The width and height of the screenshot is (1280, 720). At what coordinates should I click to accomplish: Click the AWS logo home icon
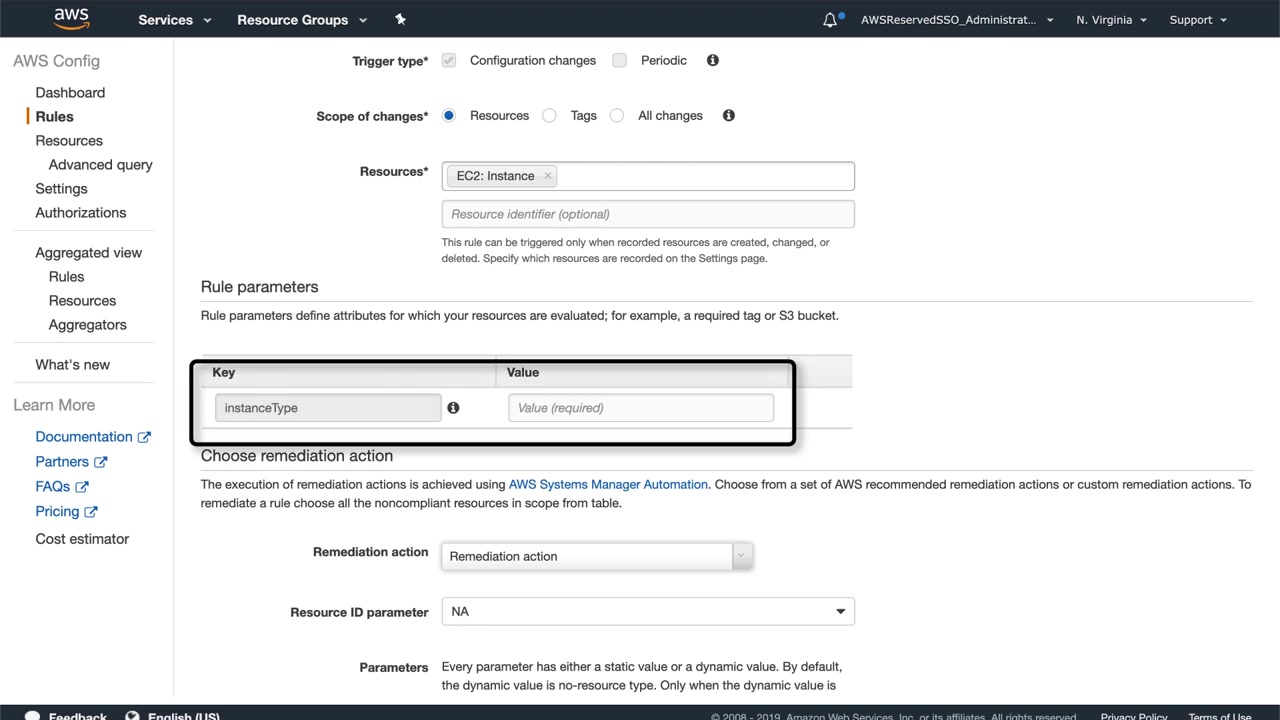pyautogui.click(x=71, y=19)
